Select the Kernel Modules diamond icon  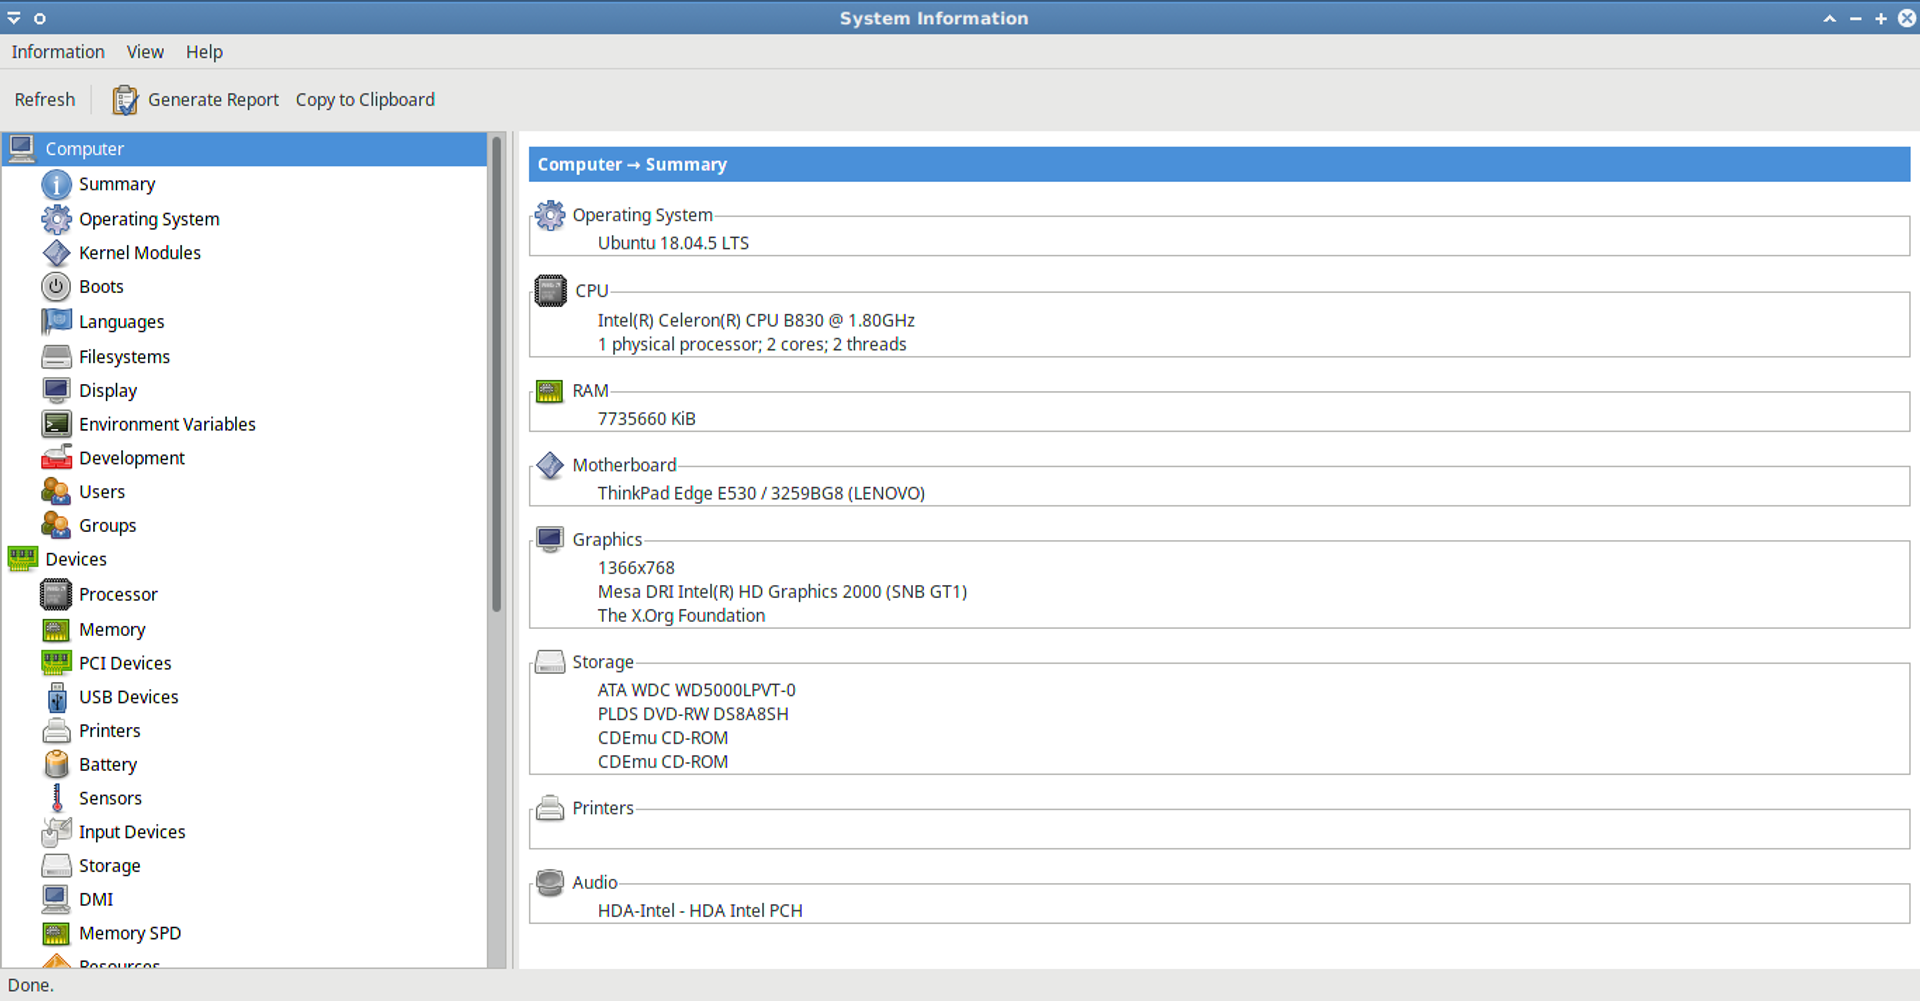[56, 253]
